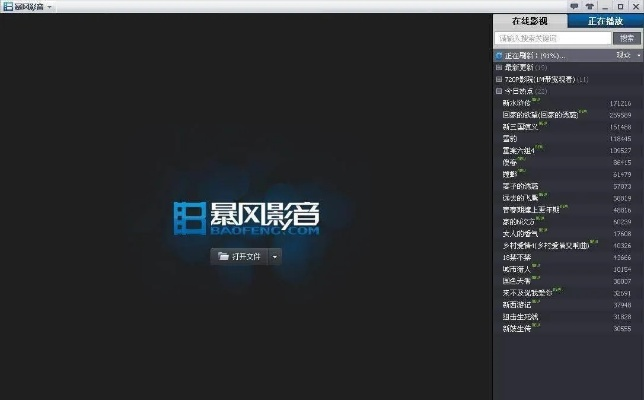Minimize the player window

click(606, 7)
